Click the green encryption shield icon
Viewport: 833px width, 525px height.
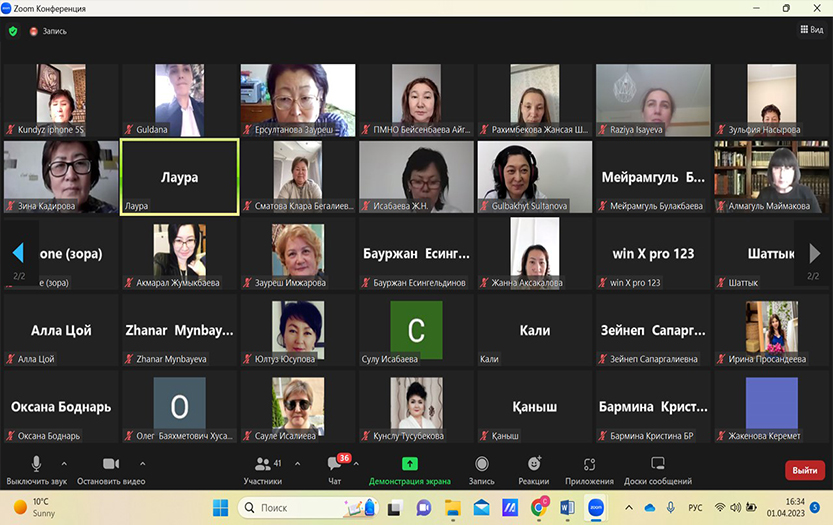tap(13, 31)
